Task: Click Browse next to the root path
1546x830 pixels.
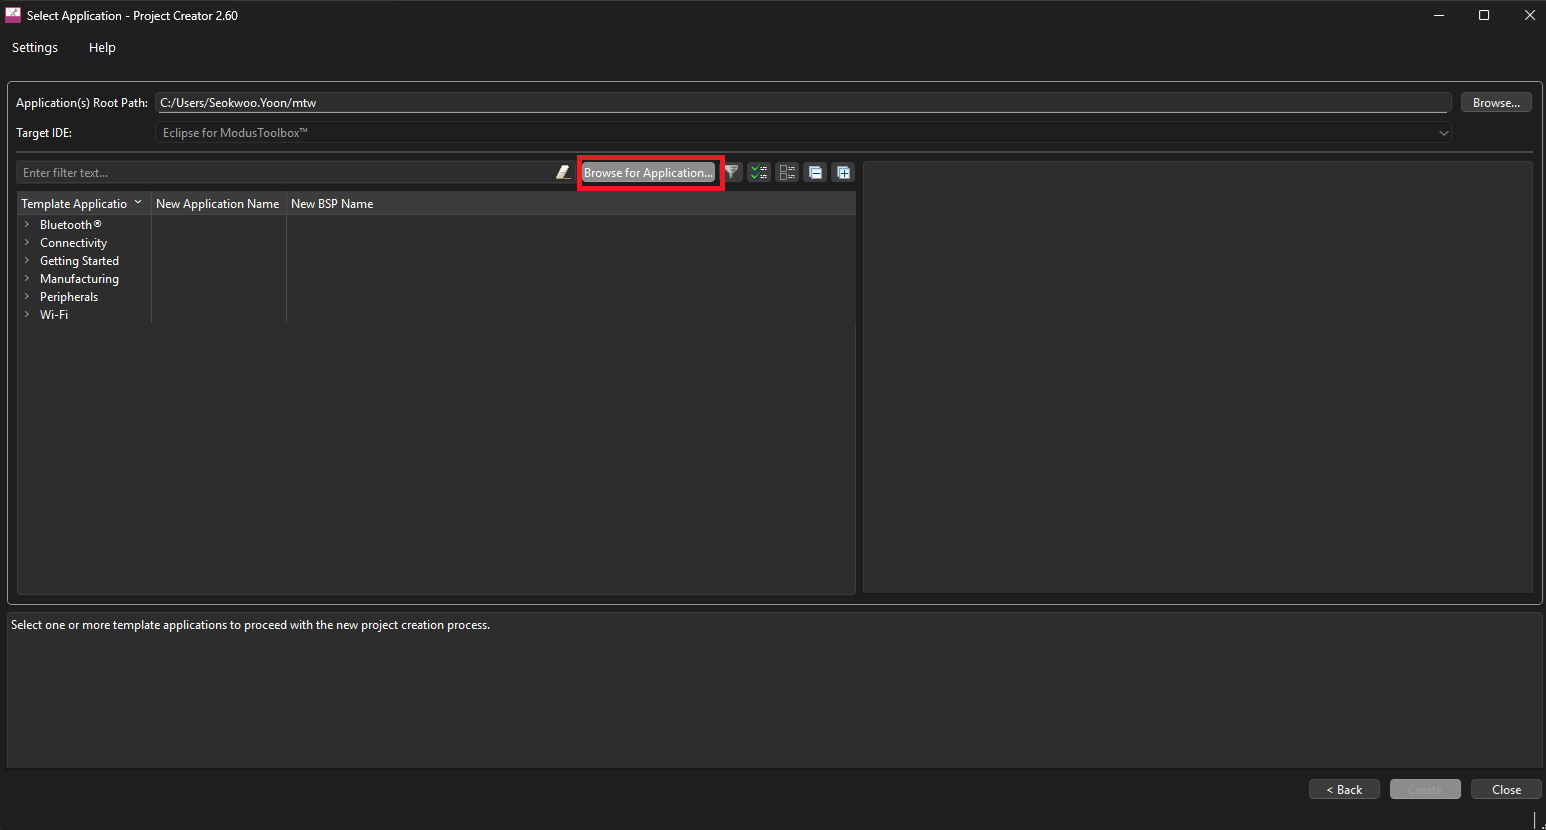Action: pos(1495,103)
